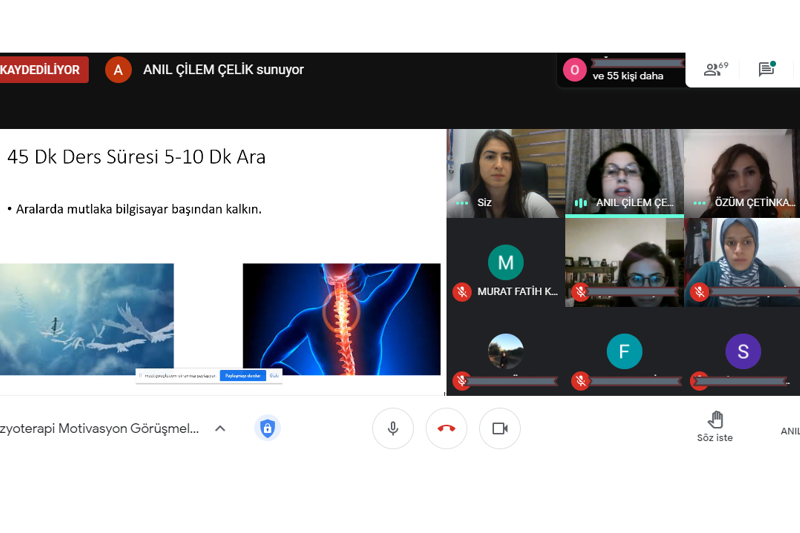Click the spine anatomy image on slide
The height and width of the screenshot is (533, 800).
341,318
